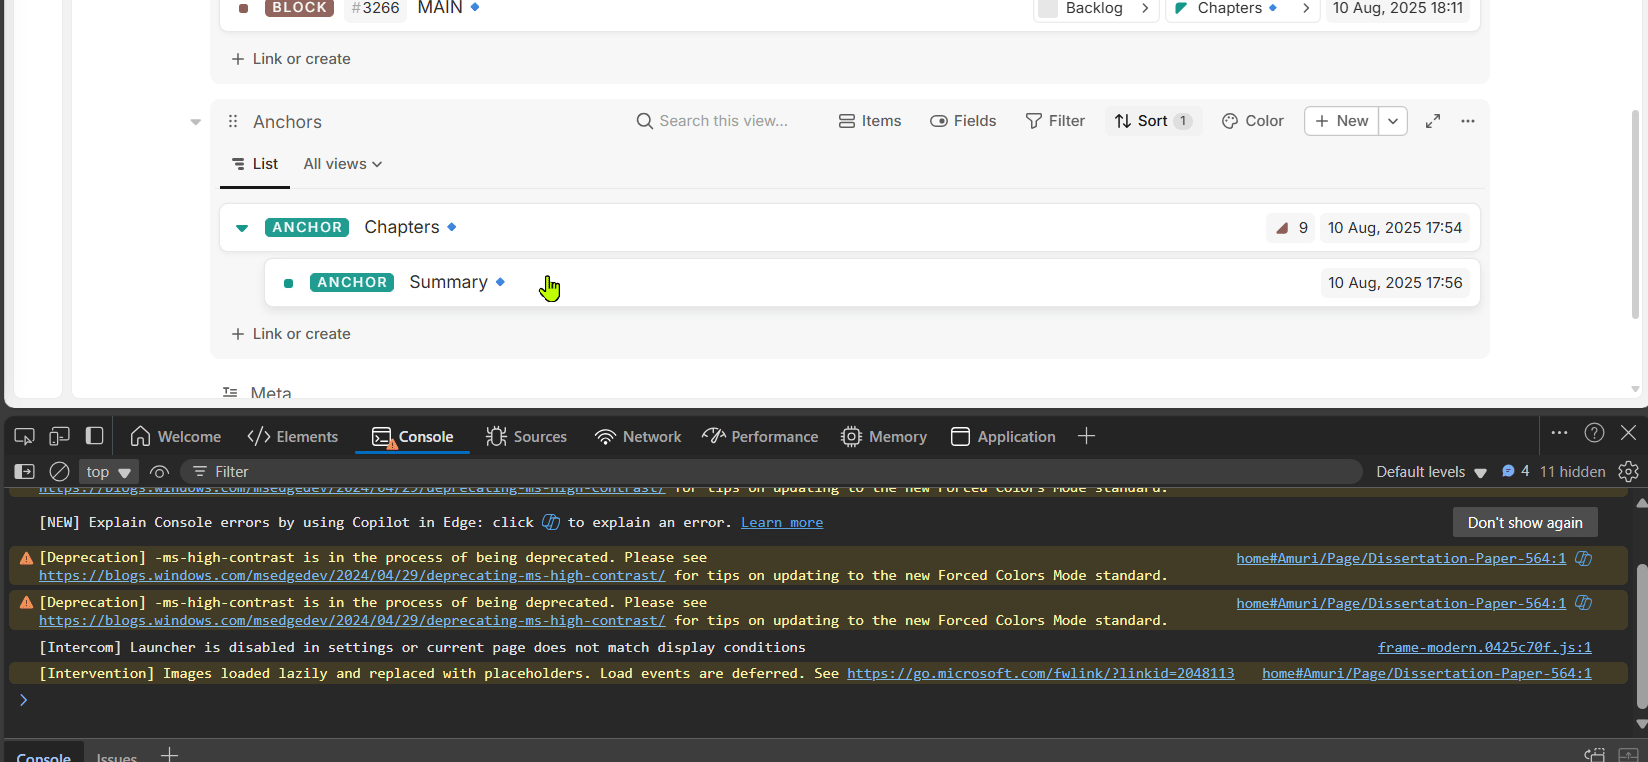Open Items options in Anchors
This screenshot has height=762, width=1648.
coord(870,121)
